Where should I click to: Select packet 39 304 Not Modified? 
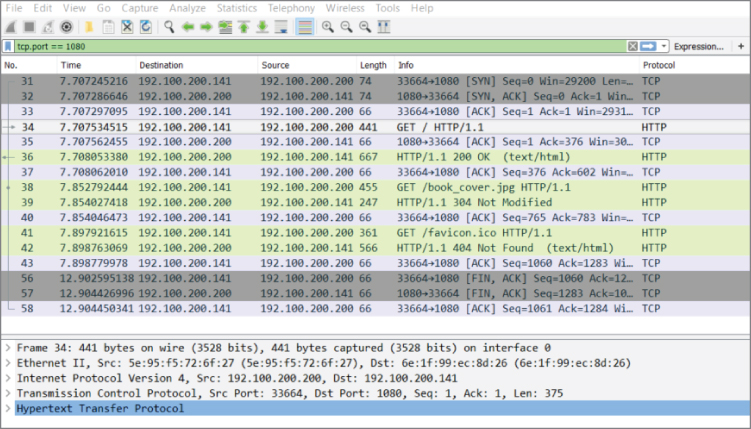376,202
